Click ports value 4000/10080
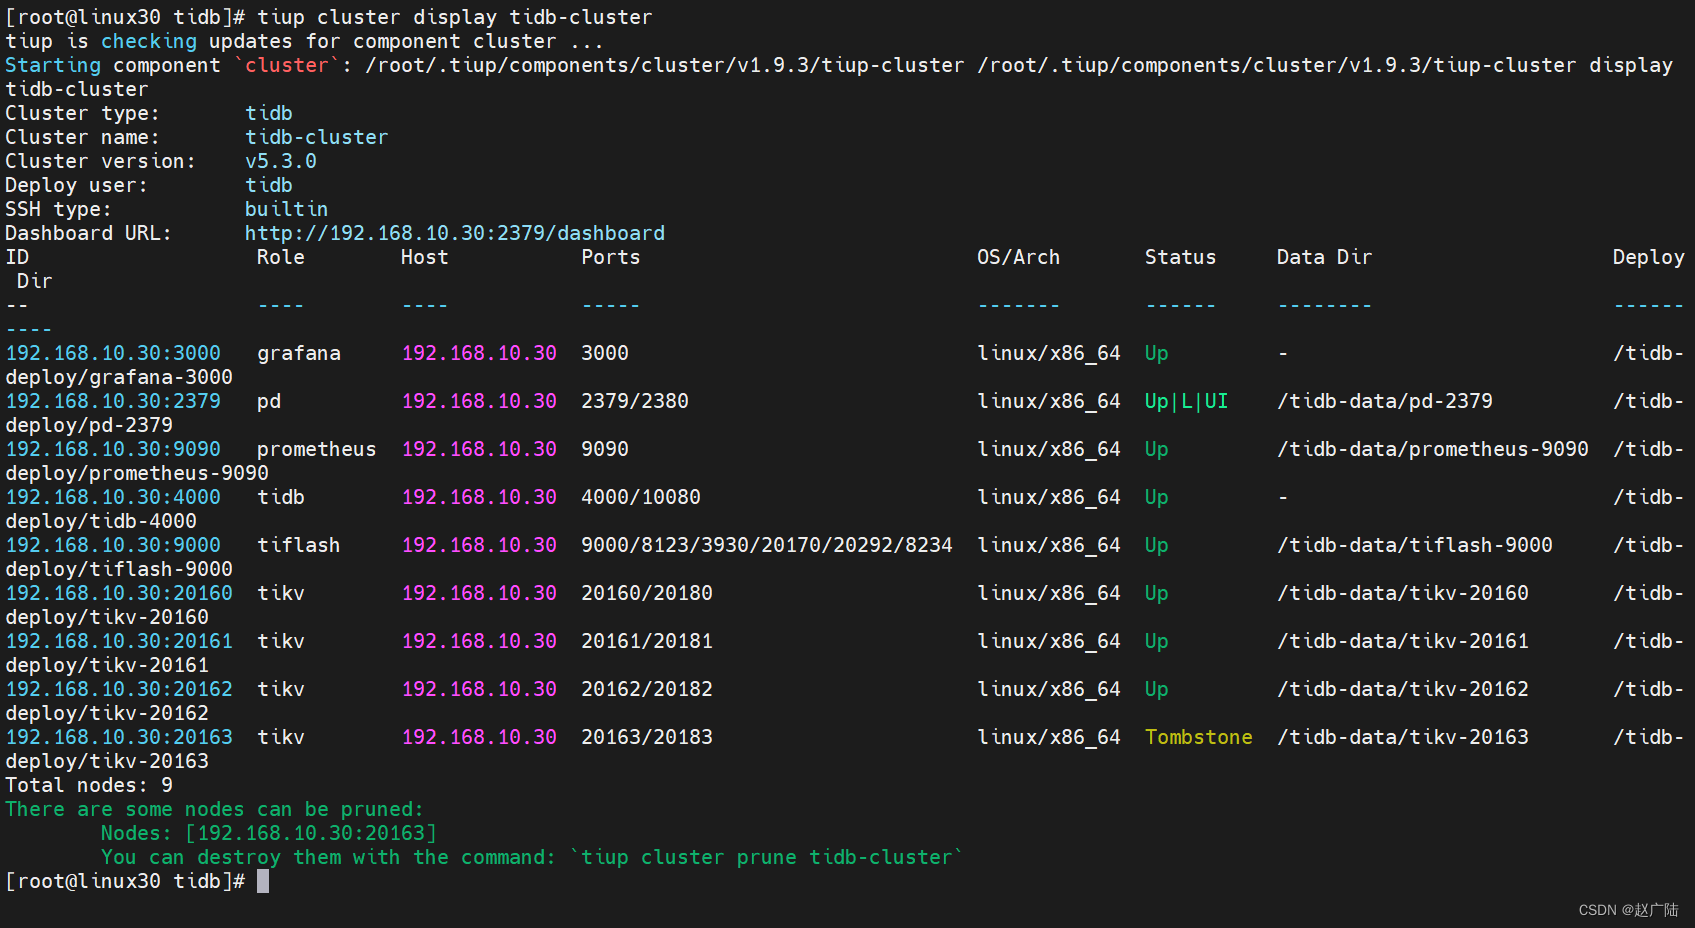This screenshot has height=928, width=1695. [x=641, y=497]
